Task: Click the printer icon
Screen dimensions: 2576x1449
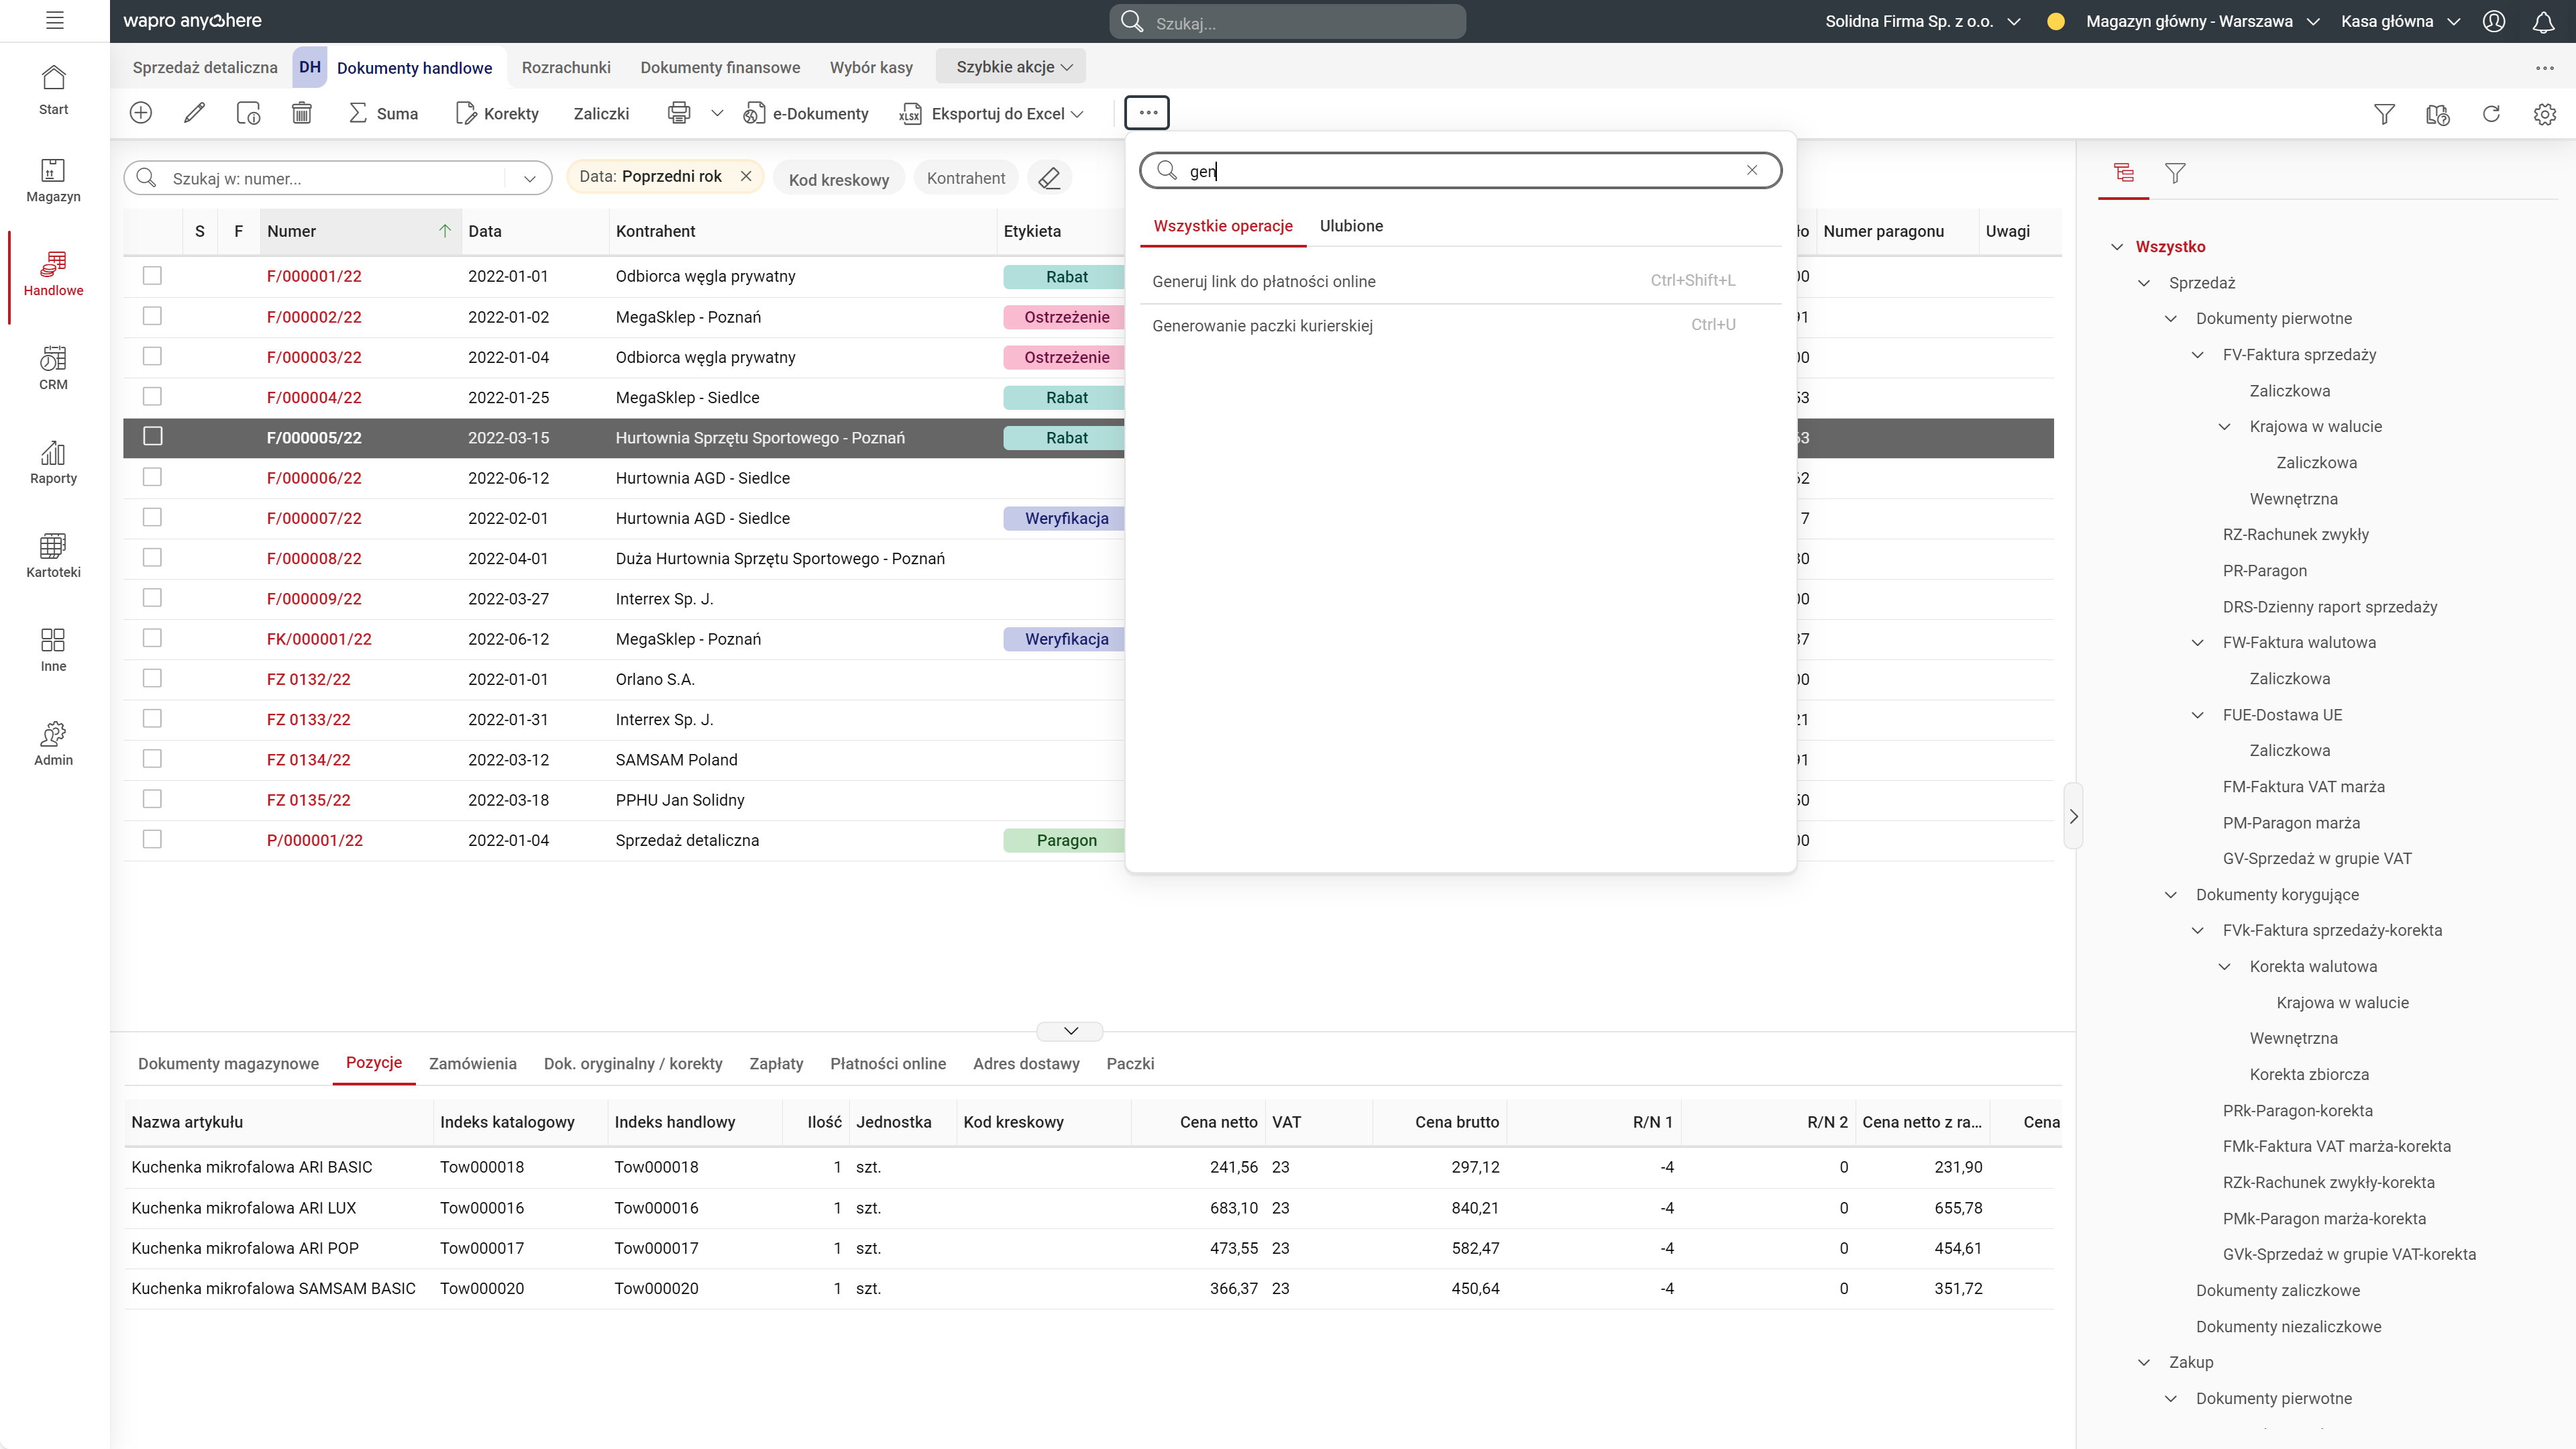Action: pos(679,113)
